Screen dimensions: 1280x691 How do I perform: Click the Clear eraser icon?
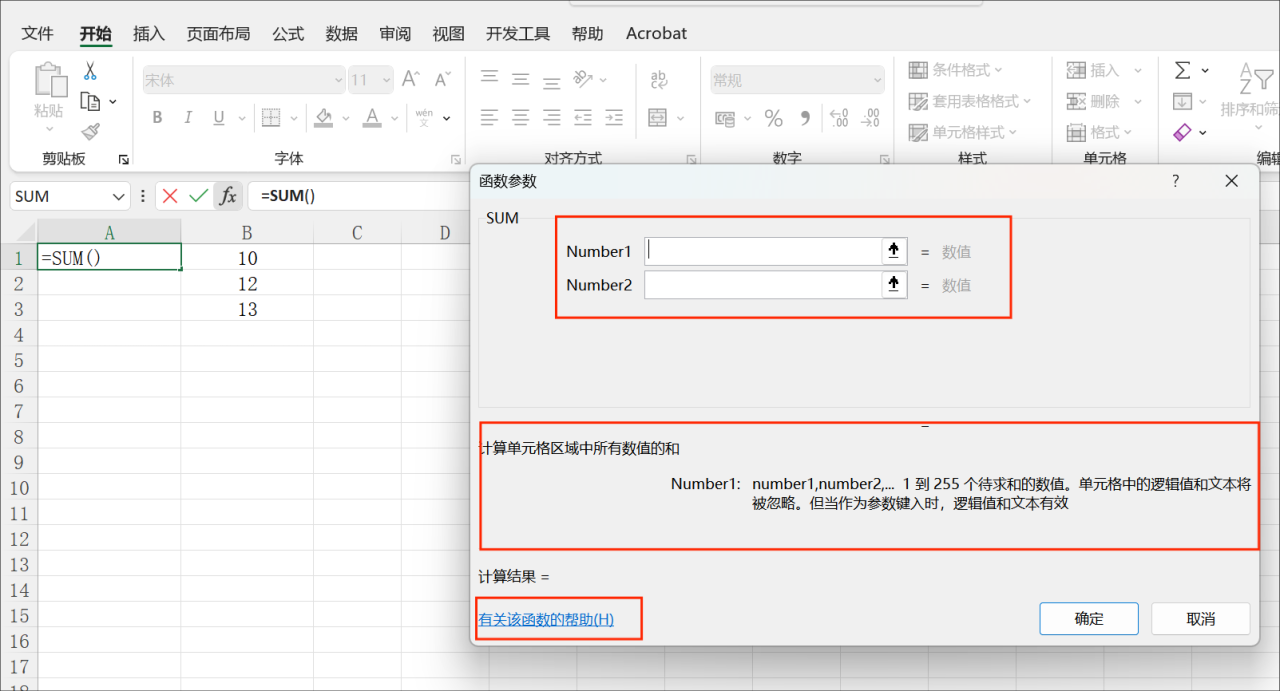(1182, 132)
